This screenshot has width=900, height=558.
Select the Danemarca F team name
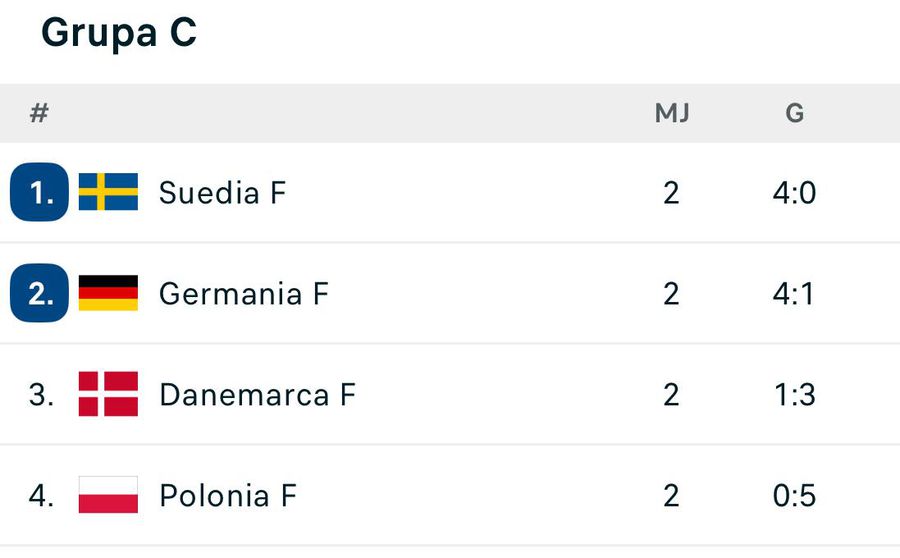click(x=257, y=394)
